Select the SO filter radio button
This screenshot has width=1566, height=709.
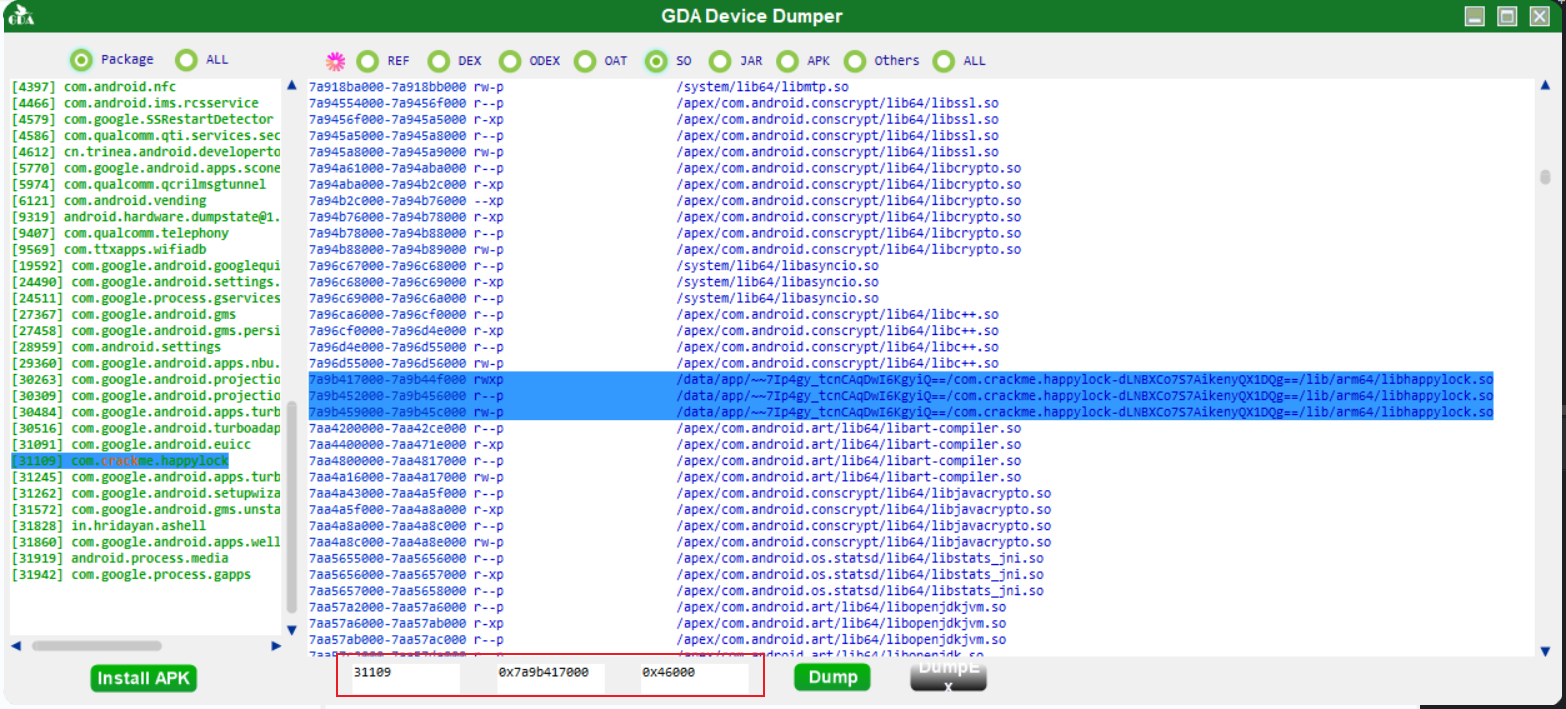click(656, 61)
